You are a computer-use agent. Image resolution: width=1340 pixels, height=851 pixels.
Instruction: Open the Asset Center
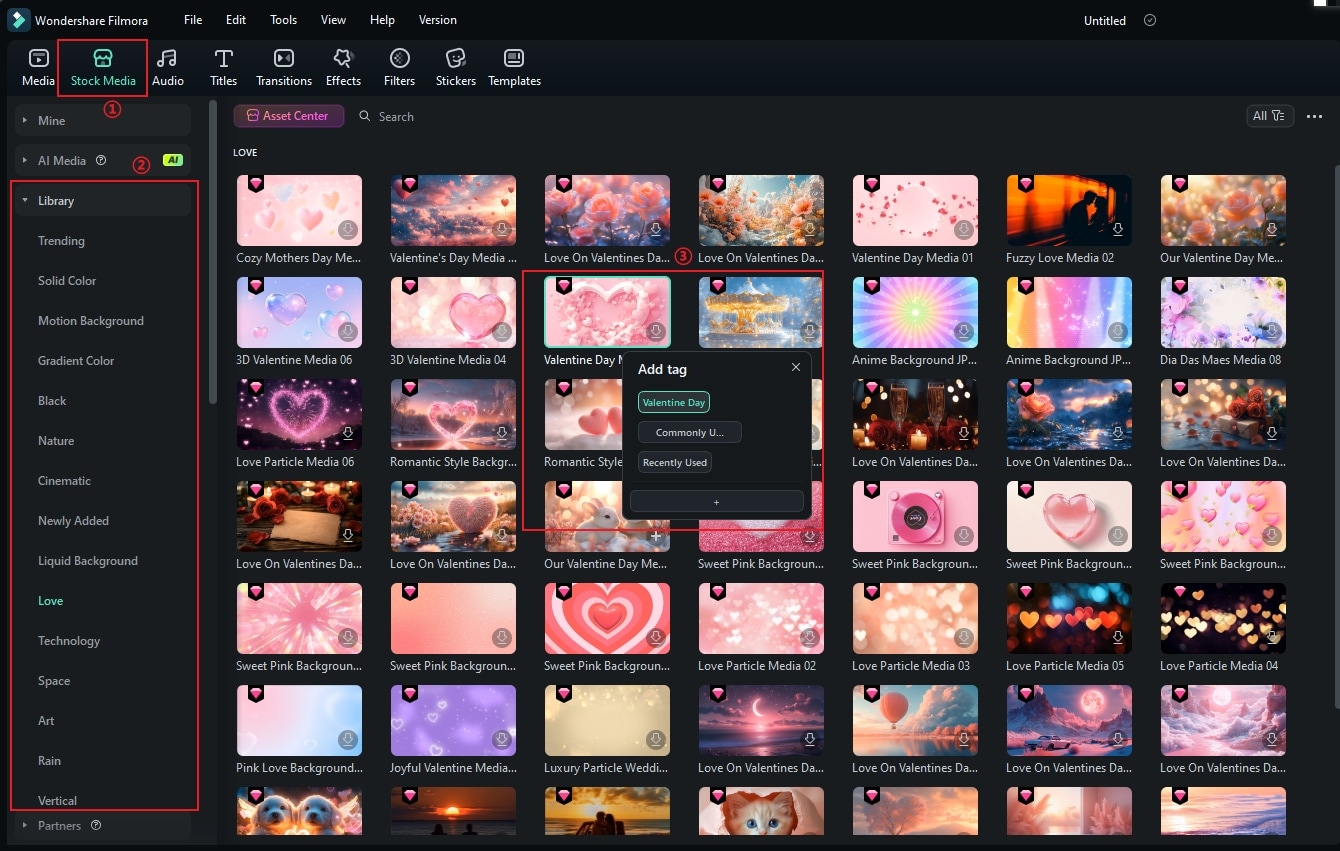pos(288,116)
